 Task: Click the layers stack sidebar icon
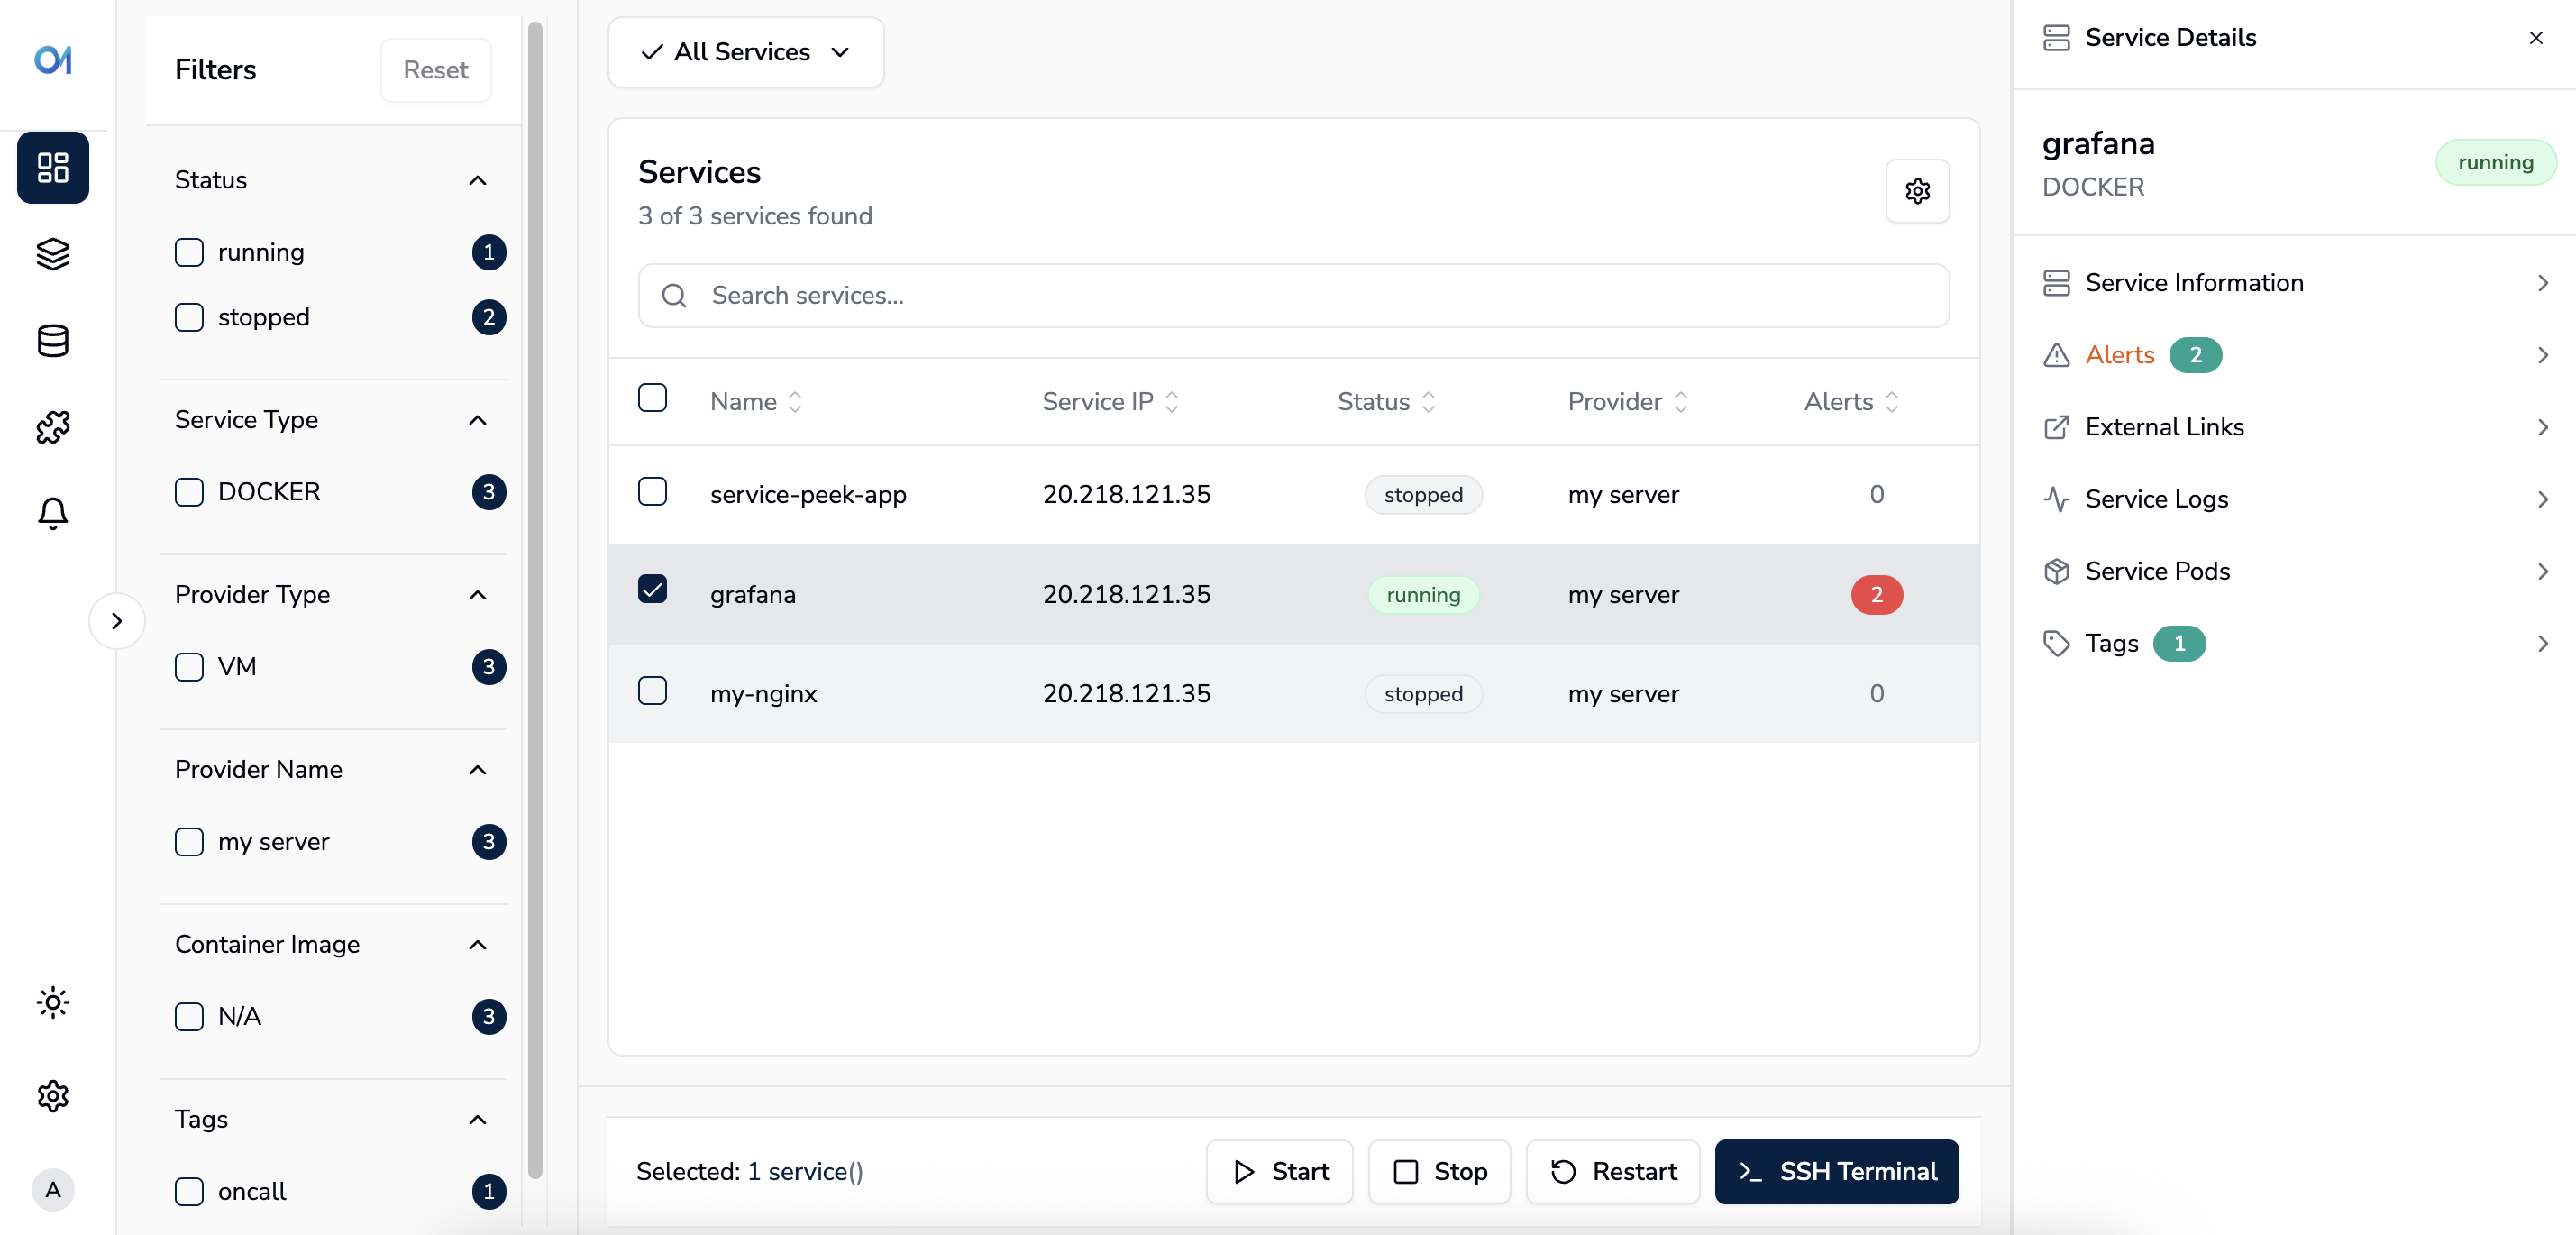coord(53,254)
